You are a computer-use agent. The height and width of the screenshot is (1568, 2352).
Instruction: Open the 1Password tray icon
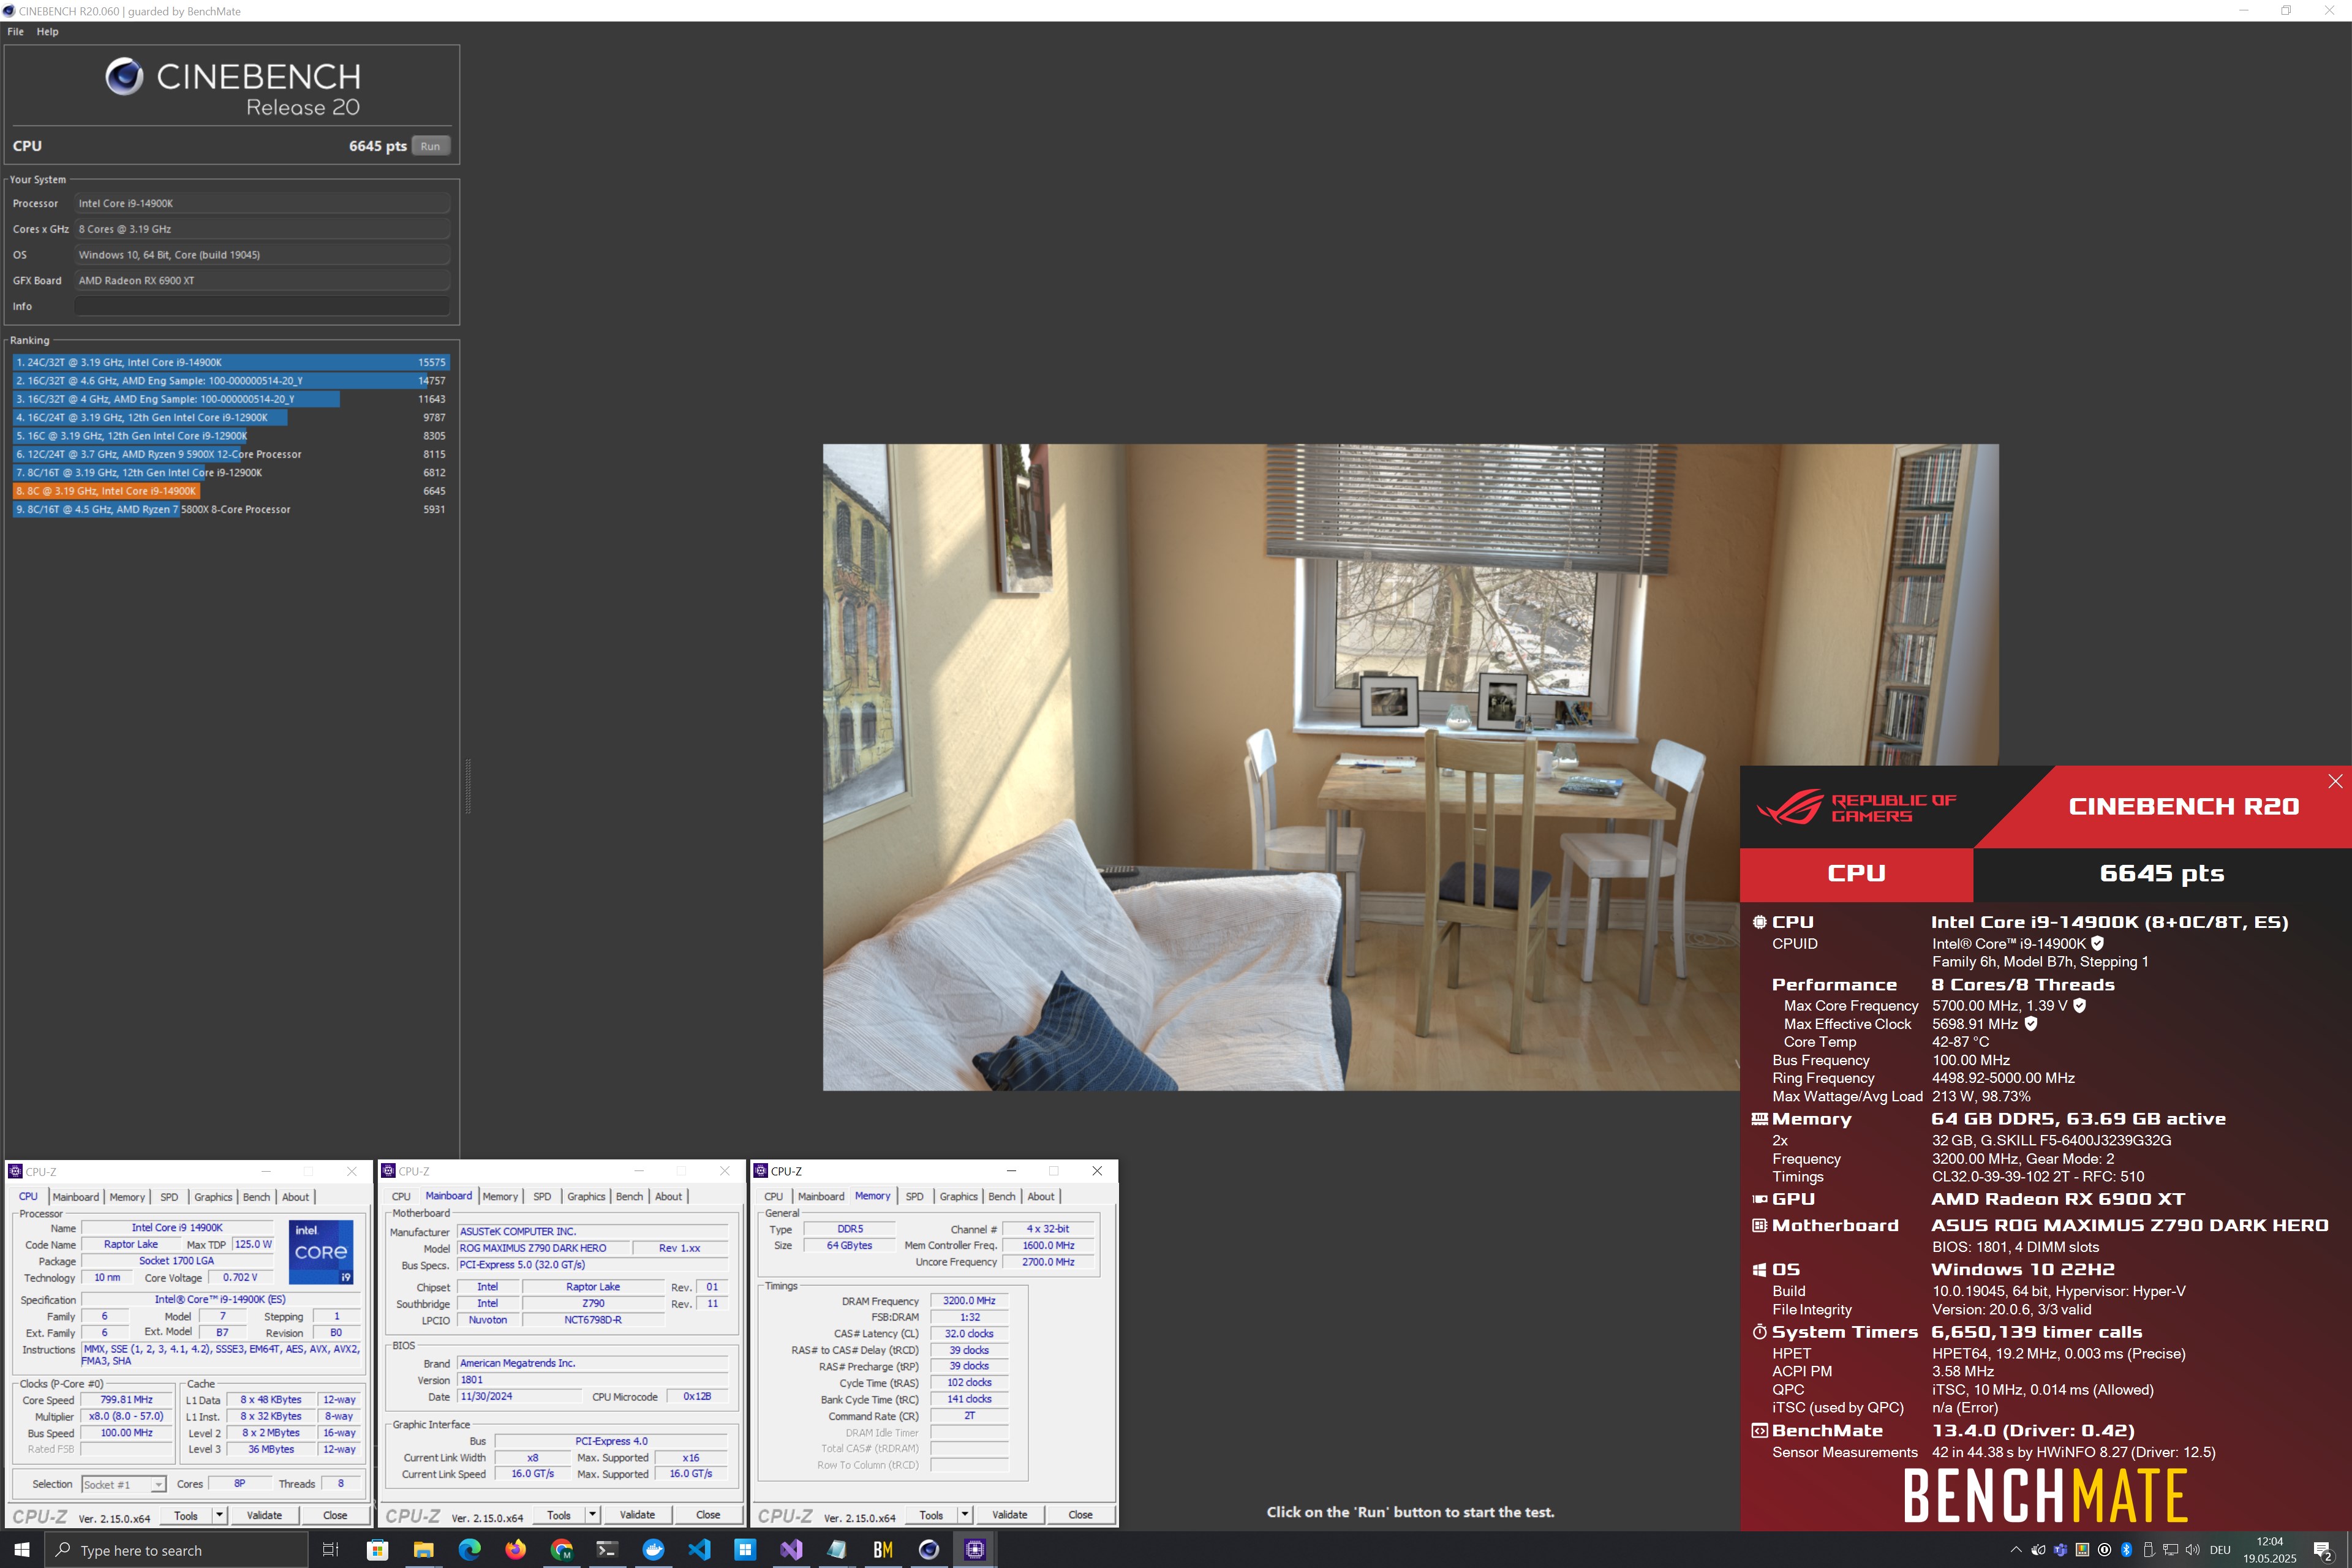pyautogui.click(x=2105, y=1550)
